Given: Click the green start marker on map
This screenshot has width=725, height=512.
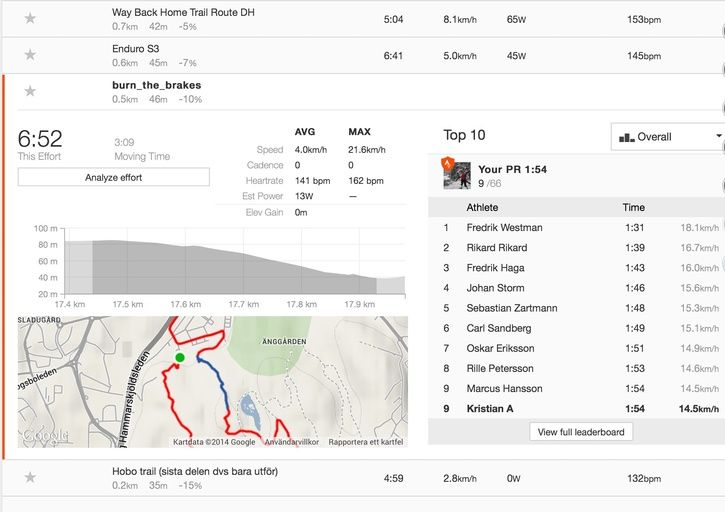Looking at the screenshot, I should click(x=180, y=357).
